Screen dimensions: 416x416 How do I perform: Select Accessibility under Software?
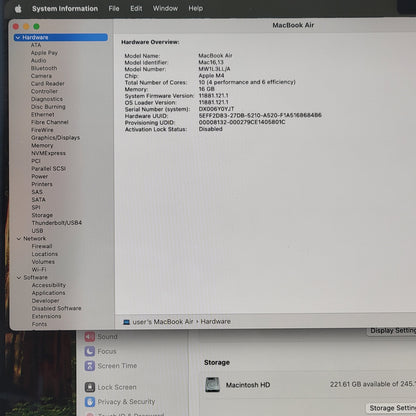[49, 285]
